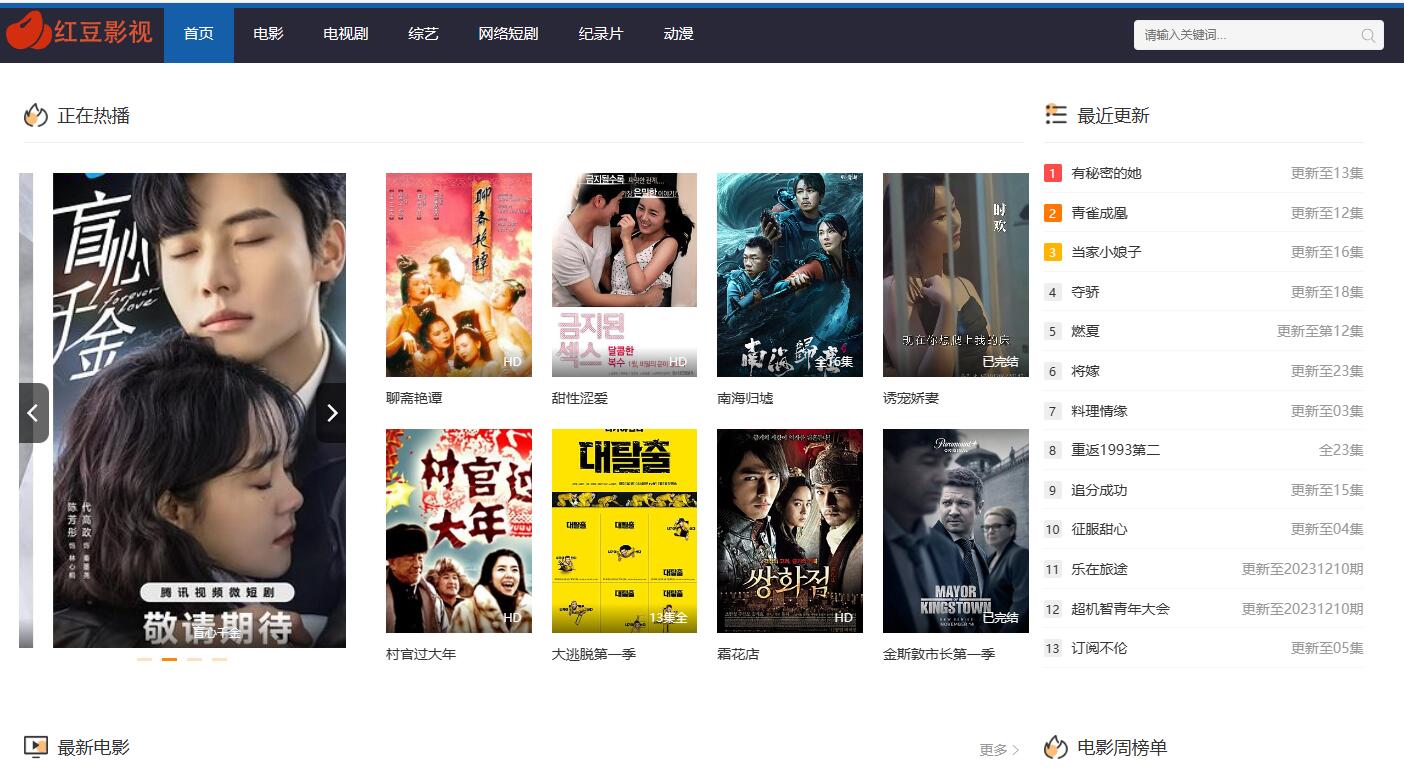Open 当家小娘子 in recent updates

(1106, 252)
